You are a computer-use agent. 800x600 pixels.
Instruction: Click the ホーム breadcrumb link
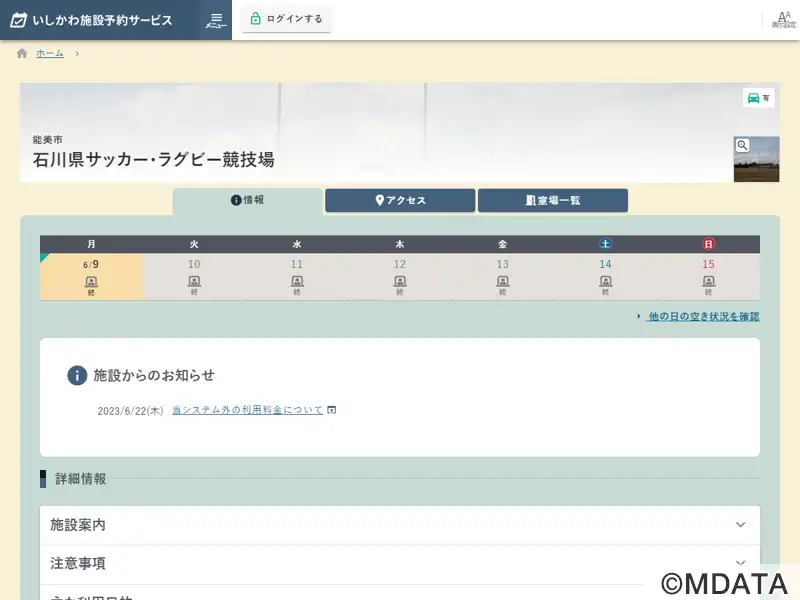click(50, 53)
